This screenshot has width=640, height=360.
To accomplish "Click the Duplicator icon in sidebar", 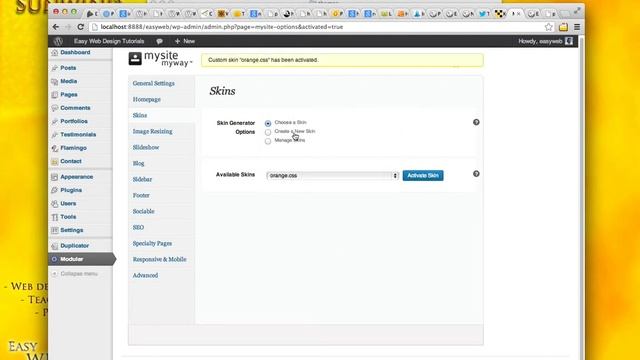I will tap(55, 246).
